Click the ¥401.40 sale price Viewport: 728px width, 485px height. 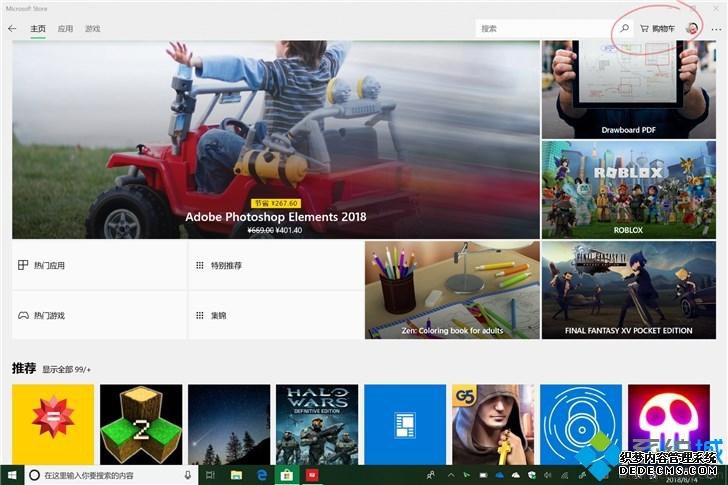pyautogui.click(x=289, y=230)
